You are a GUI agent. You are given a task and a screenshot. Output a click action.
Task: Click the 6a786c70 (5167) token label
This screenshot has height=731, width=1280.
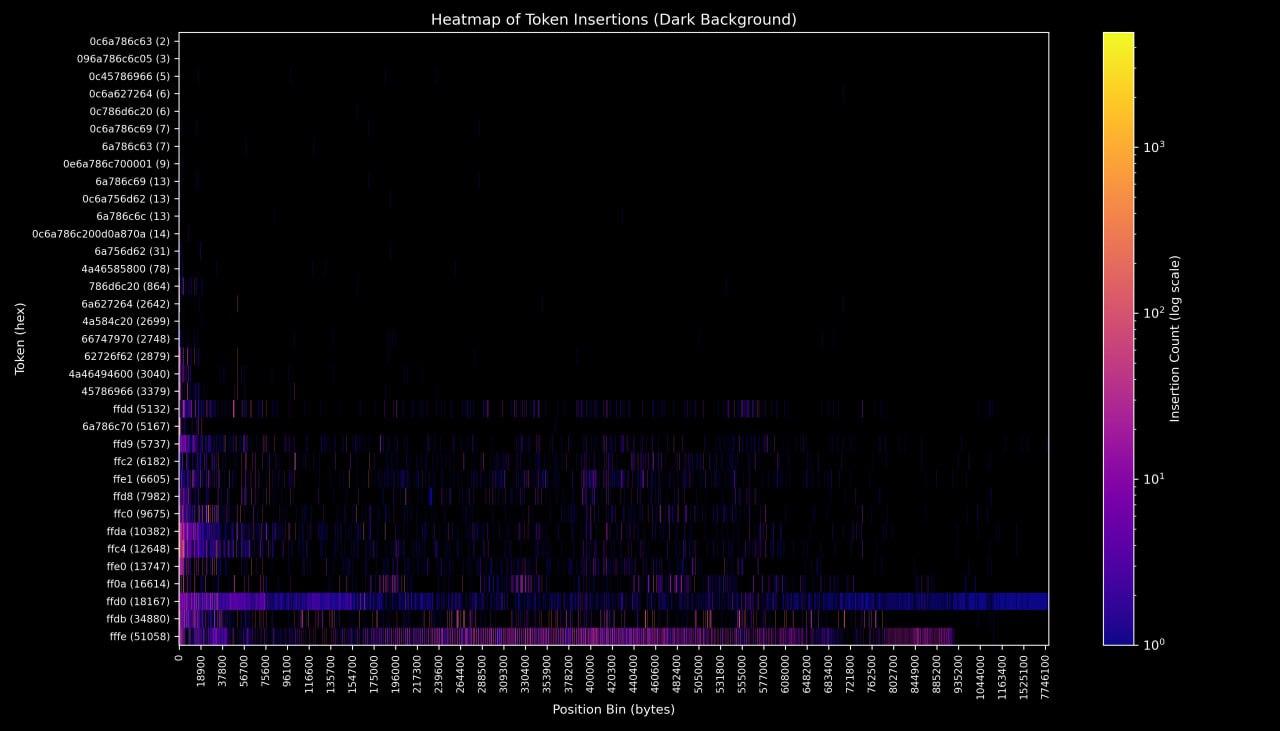point(126,426)
